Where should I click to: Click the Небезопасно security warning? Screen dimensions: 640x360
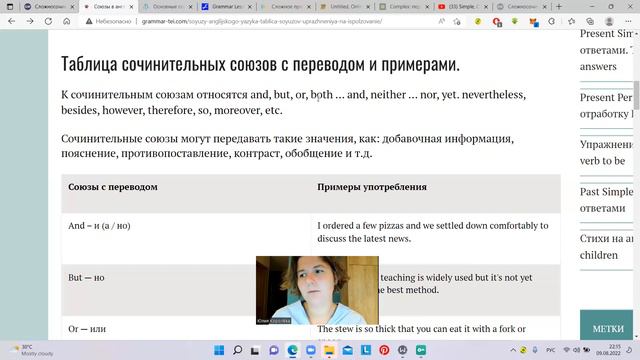coord(108,21)
